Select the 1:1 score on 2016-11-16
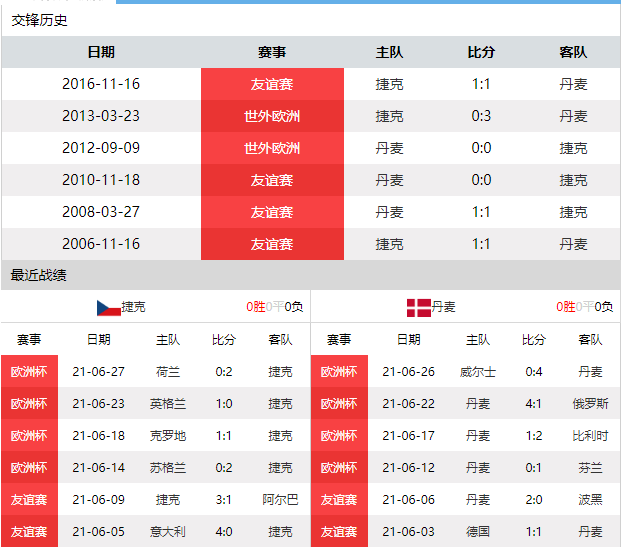The image size is (622, 547). point(481,84)
